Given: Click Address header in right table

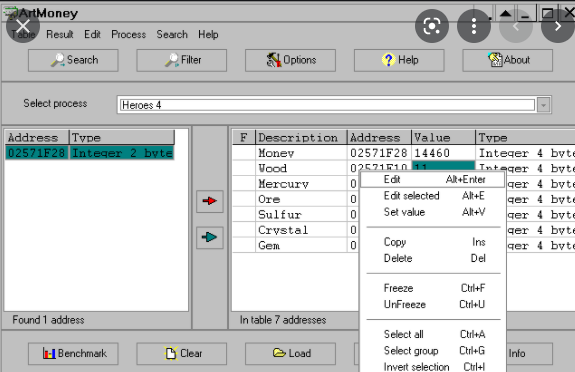Looking at the screenshot, I should pos(379,138).
